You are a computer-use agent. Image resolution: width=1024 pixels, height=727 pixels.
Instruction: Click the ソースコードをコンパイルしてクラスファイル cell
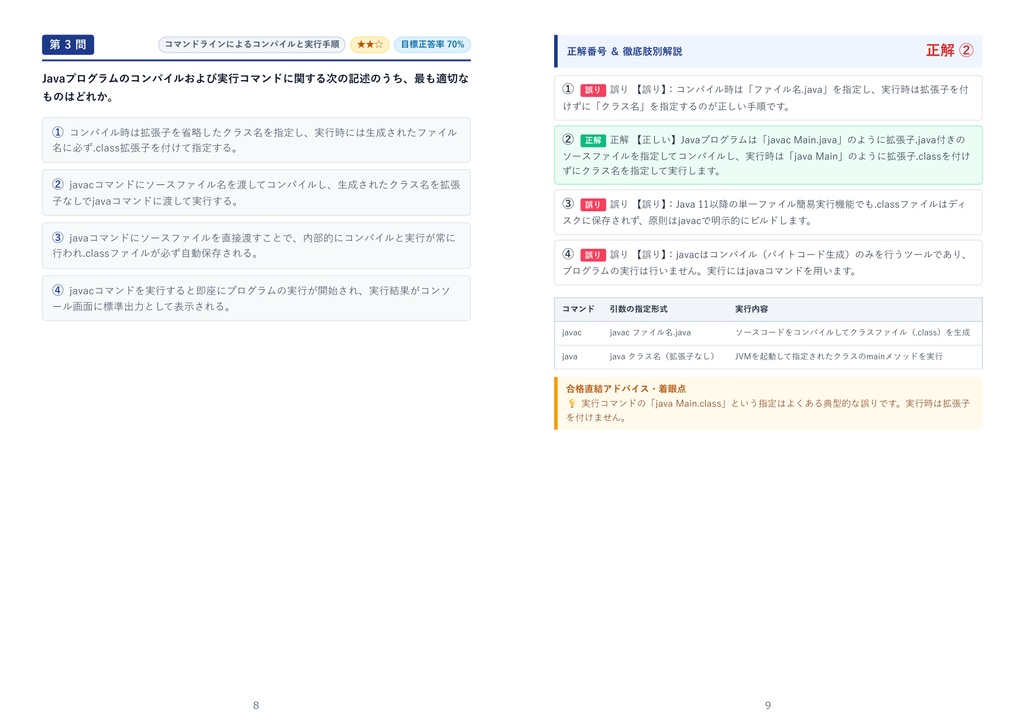[x=852, y=332]
